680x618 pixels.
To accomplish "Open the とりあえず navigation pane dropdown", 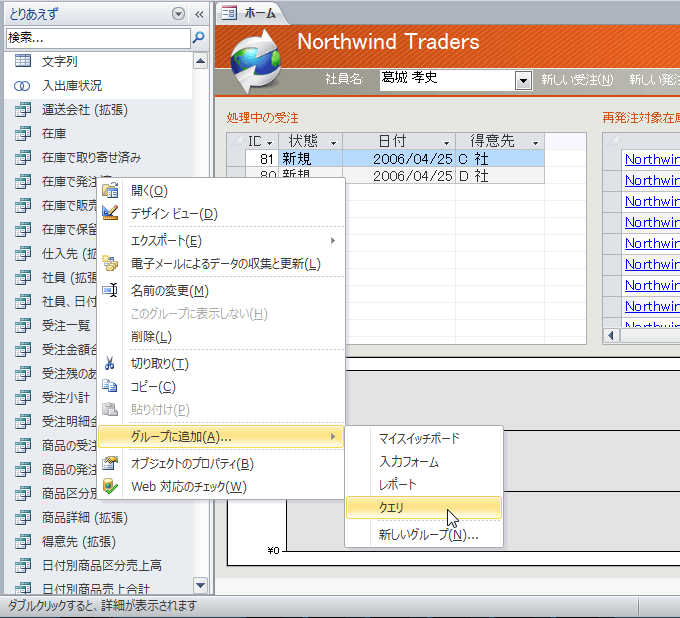I will coord(178,14).
